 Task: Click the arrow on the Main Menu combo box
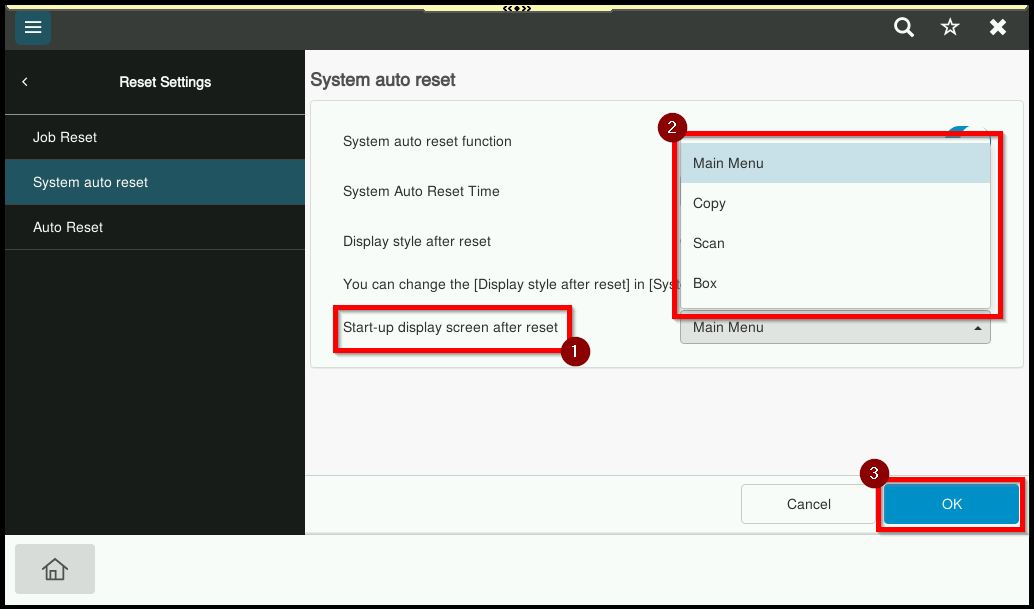click(977, 328)
